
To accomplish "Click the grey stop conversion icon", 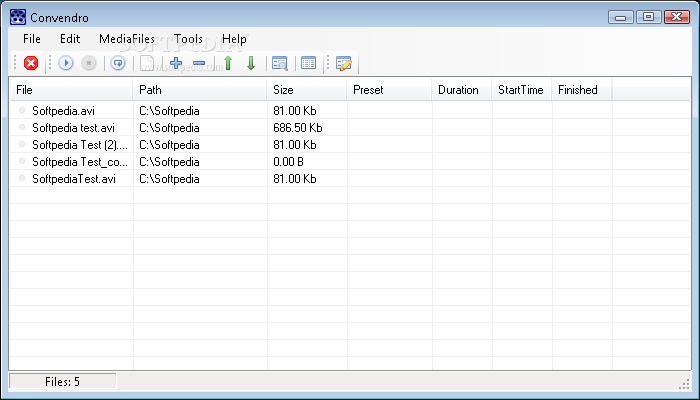I will tap(89, 63).
